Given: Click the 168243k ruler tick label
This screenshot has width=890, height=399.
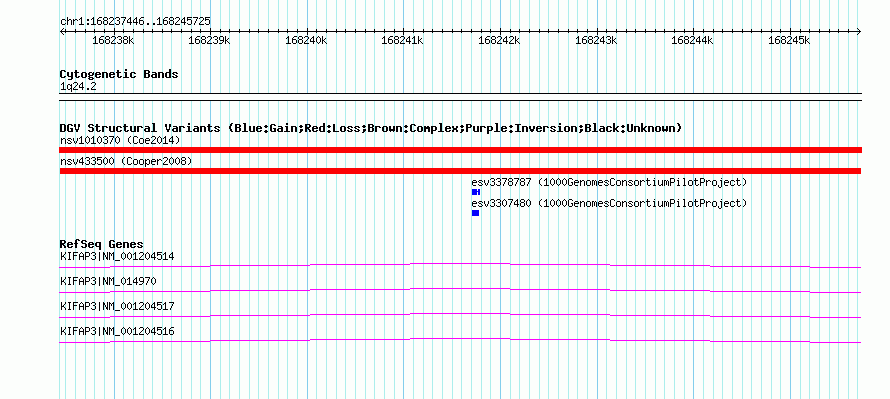Looking at the screenshot, I should coord(596,41).
